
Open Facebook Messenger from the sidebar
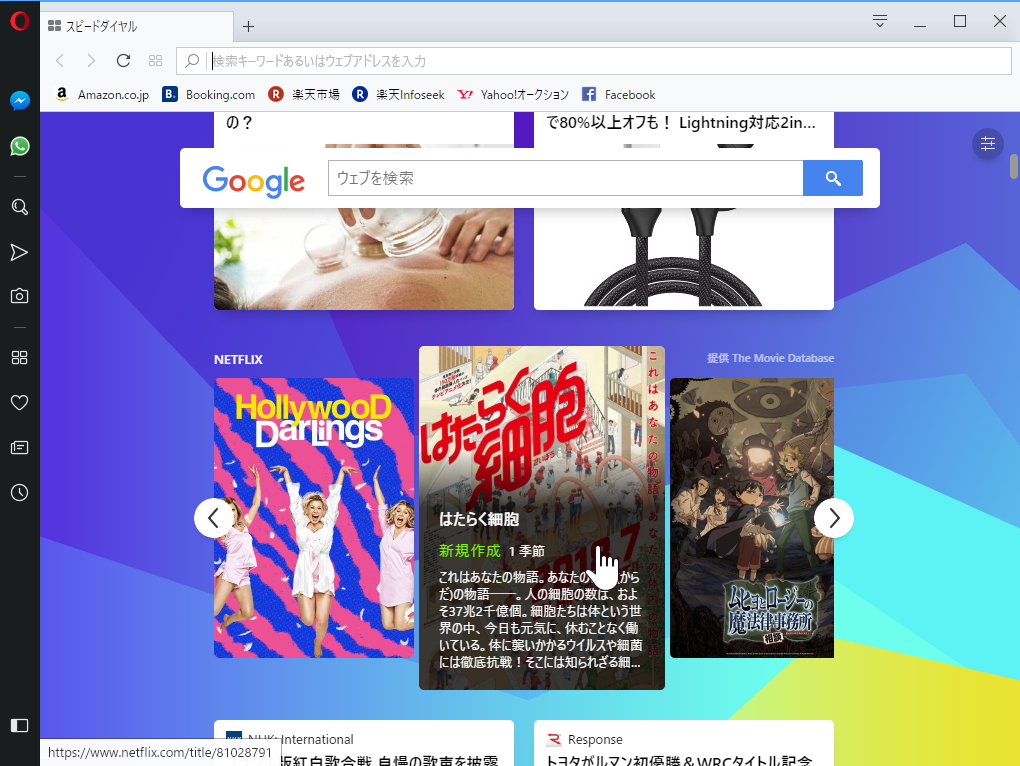click(x=19, y=99)
